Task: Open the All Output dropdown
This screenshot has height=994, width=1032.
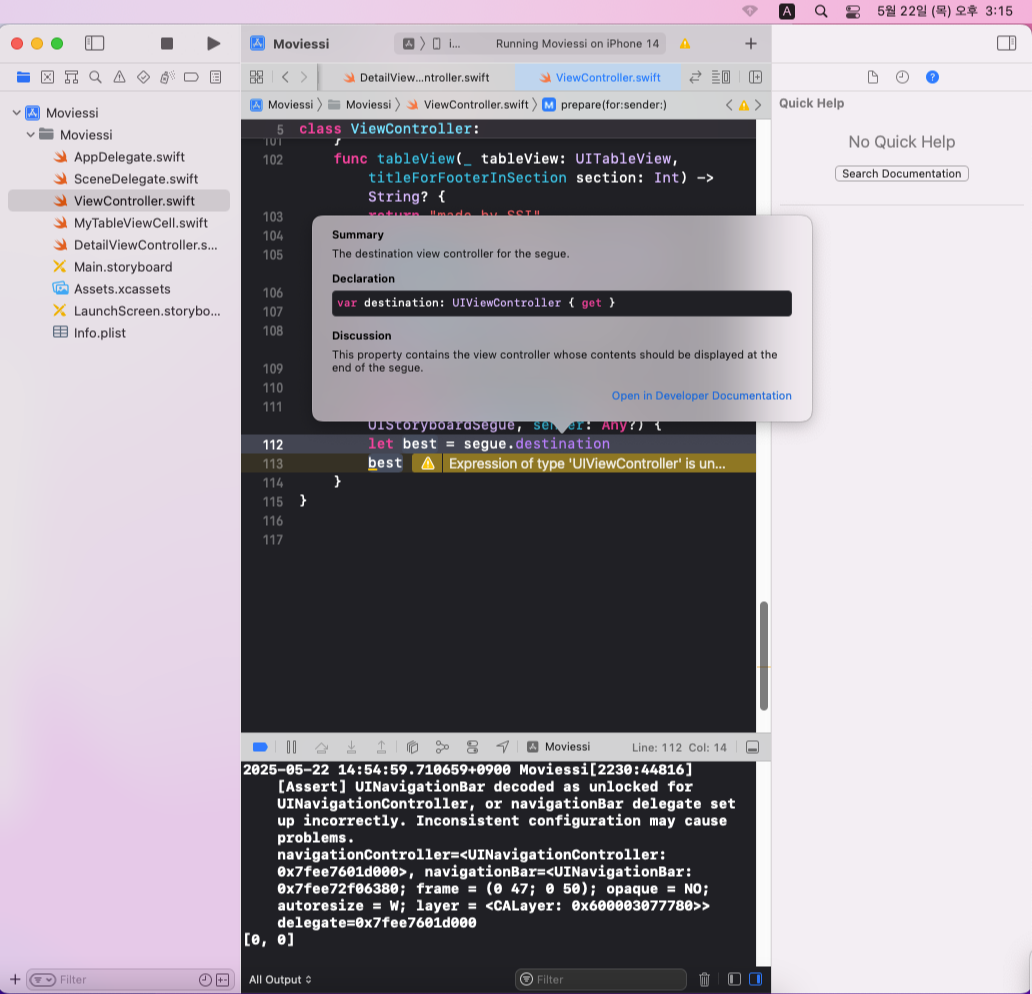Action: [x=280, y=980]
